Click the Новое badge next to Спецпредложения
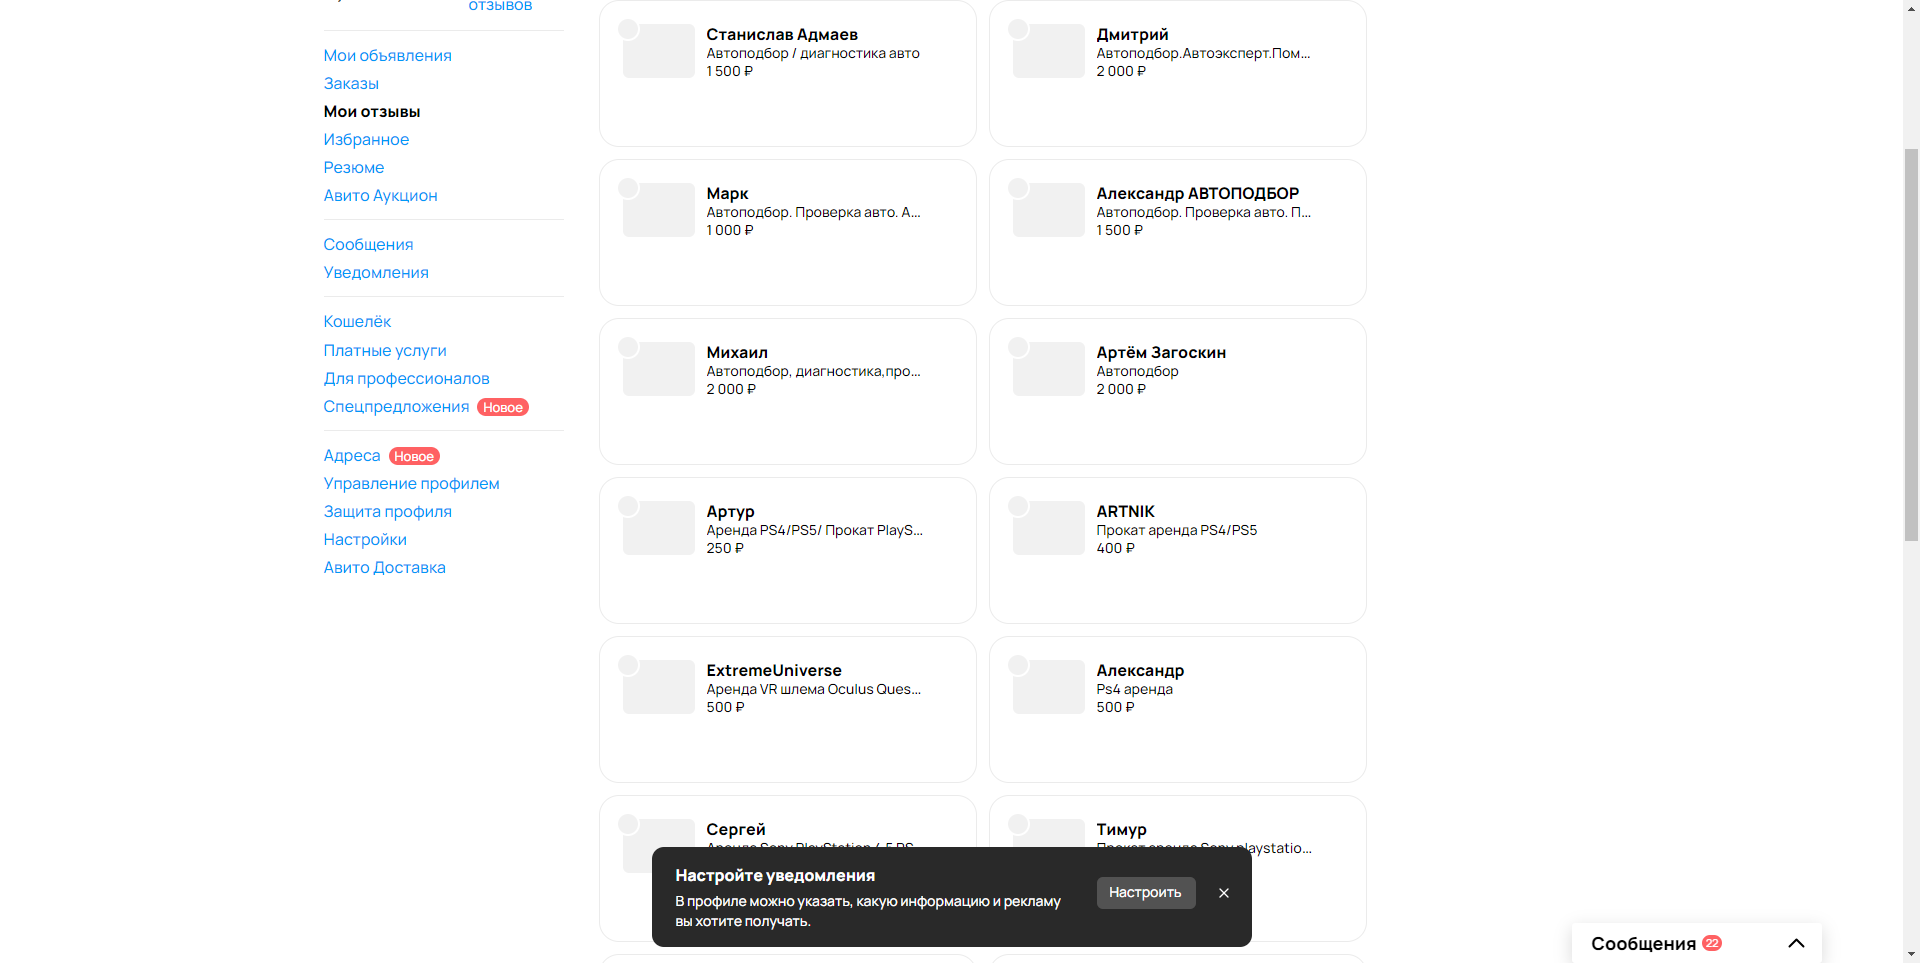The image size is (1920, 963). [x=503, y=407]
